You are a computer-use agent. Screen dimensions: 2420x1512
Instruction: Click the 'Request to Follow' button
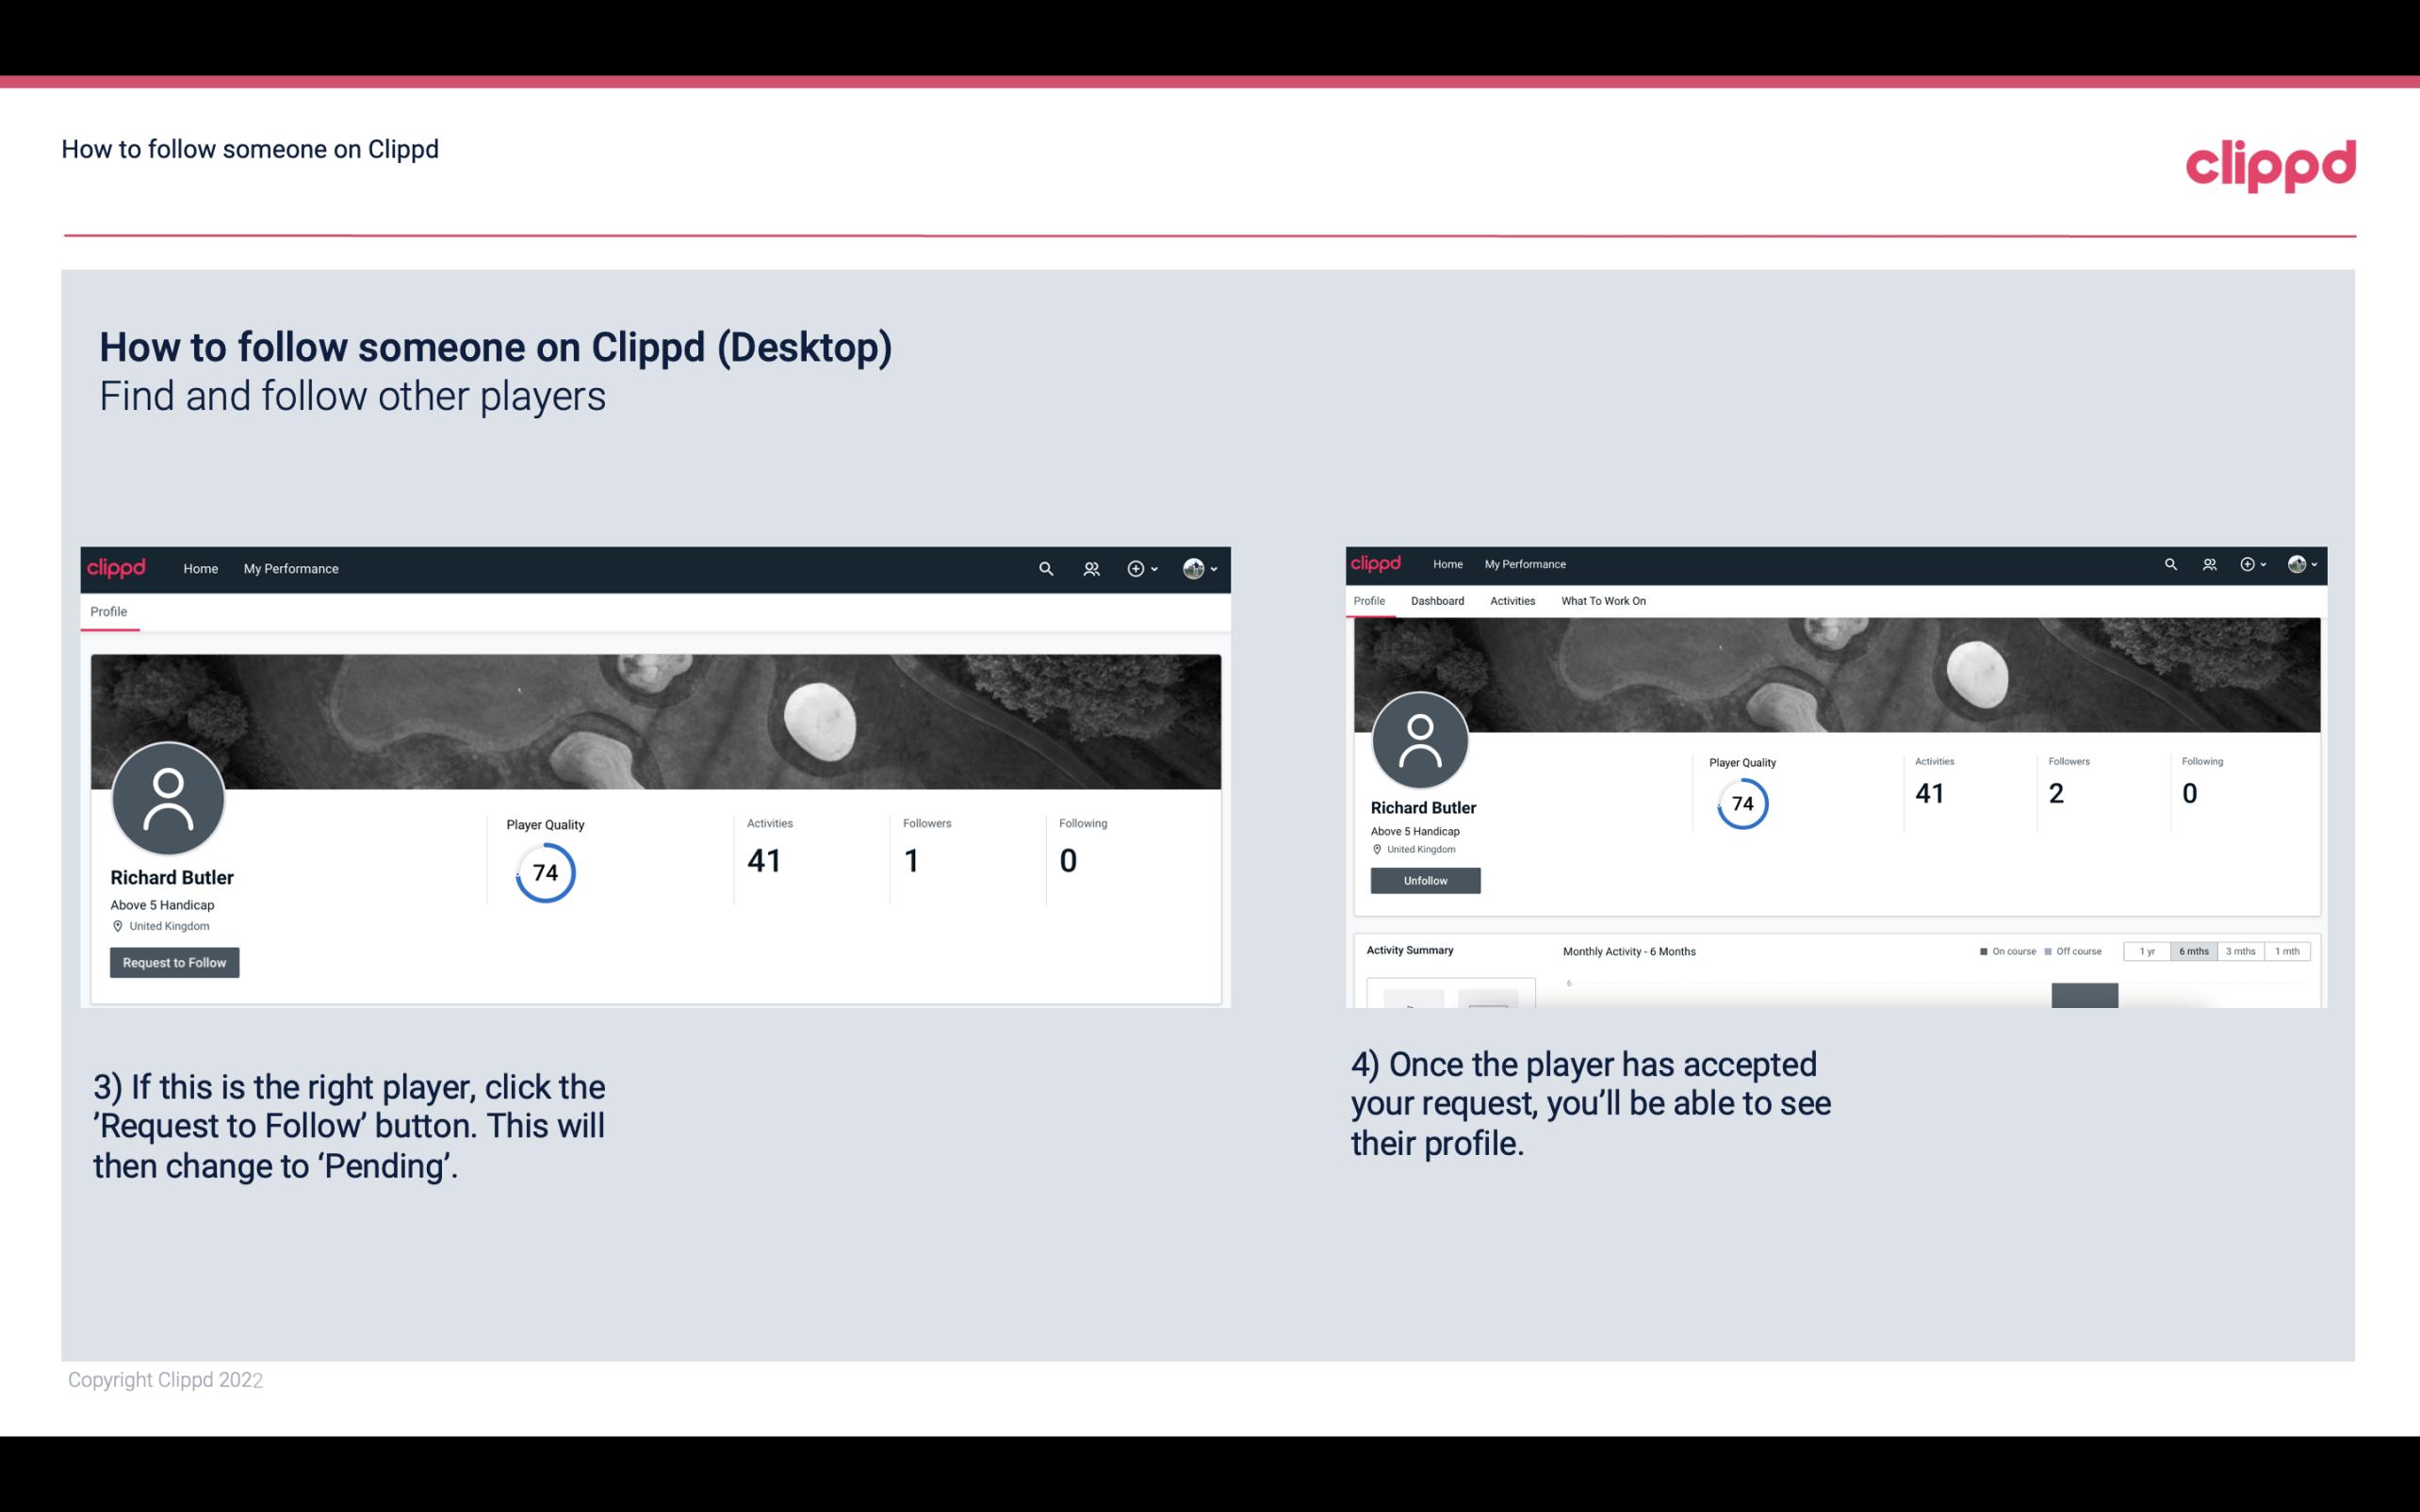click(x=174, y=962)
